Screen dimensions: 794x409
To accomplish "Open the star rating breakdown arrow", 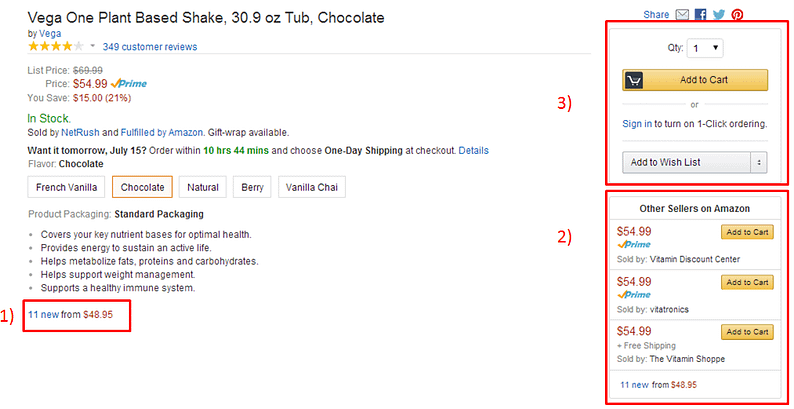I will (x=93, y=46).
